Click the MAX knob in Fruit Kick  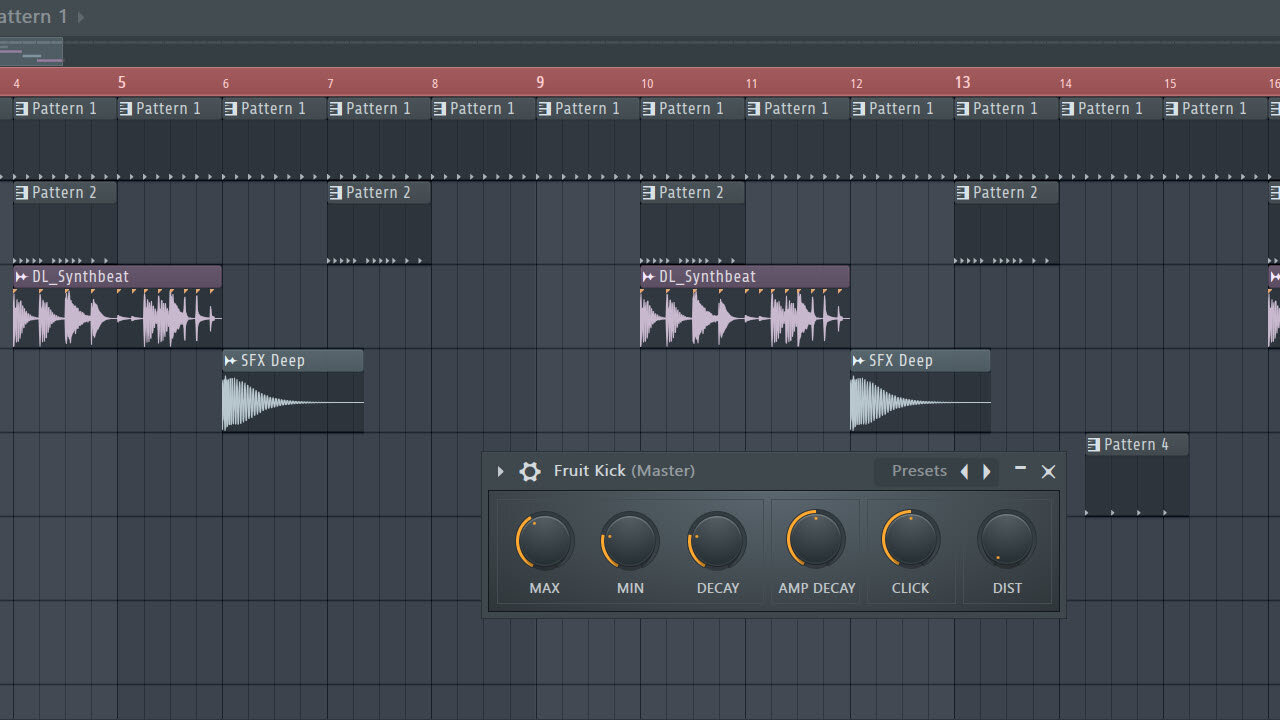click(x=545, y=541)
